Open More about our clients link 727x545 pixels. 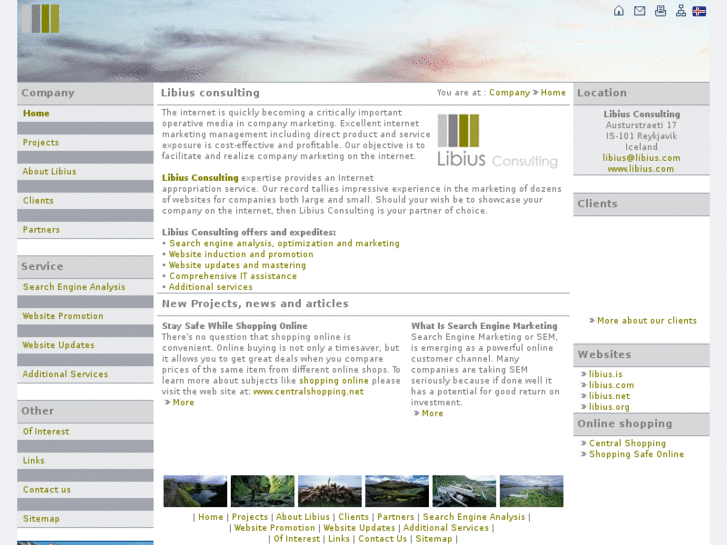pos(647,321)
